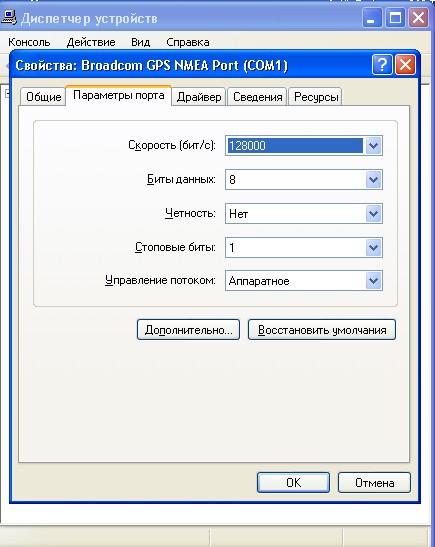Close the Диспетчер устройств window
435x547 pixels.
coord(418,18)
